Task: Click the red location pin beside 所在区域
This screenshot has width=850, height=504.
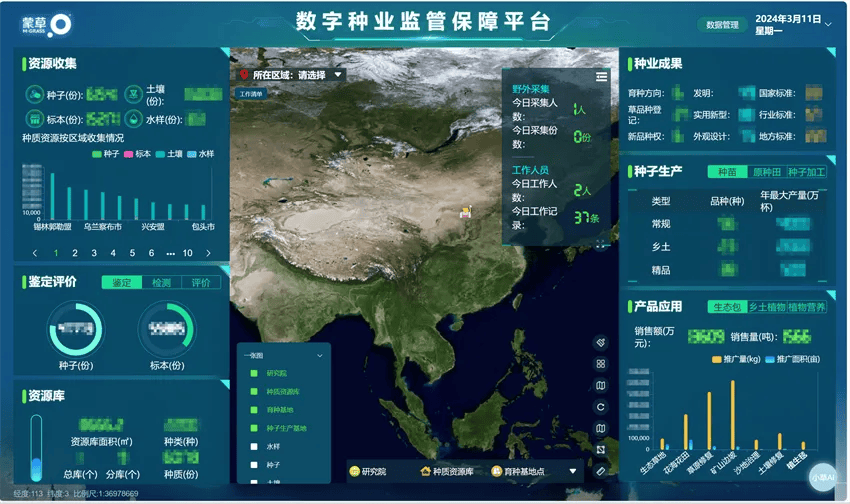Action: click(x=244, y=75)
